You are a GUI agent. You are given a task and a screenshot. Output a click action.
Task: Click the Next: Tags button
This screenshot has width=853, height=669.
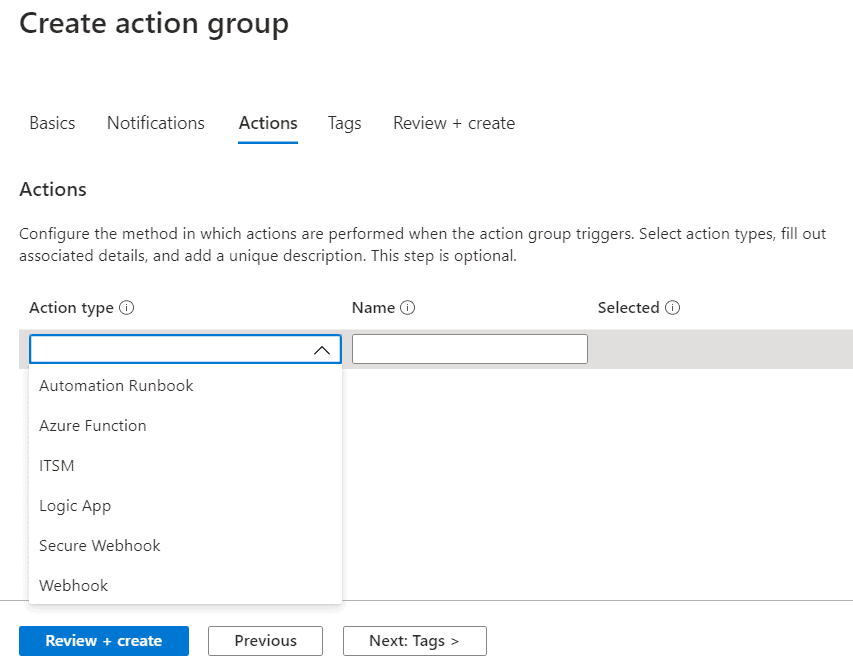pyautogui.click(x=415, y=641)
